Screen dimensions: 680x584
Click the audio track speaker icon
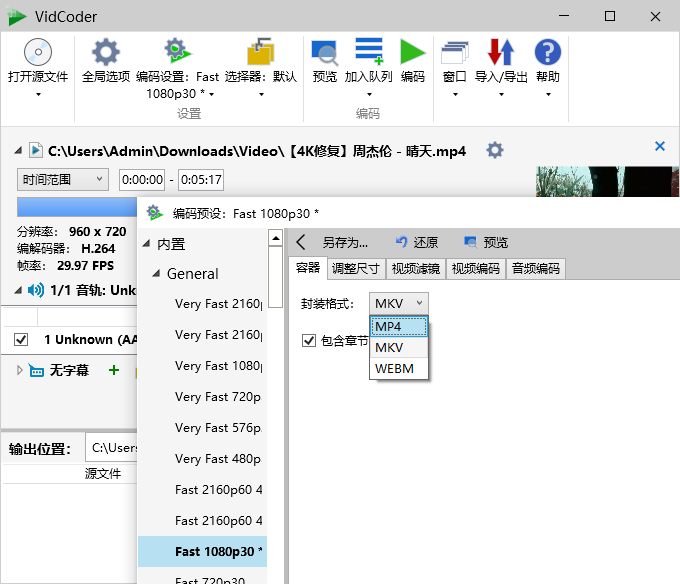[x=36, y=290]
